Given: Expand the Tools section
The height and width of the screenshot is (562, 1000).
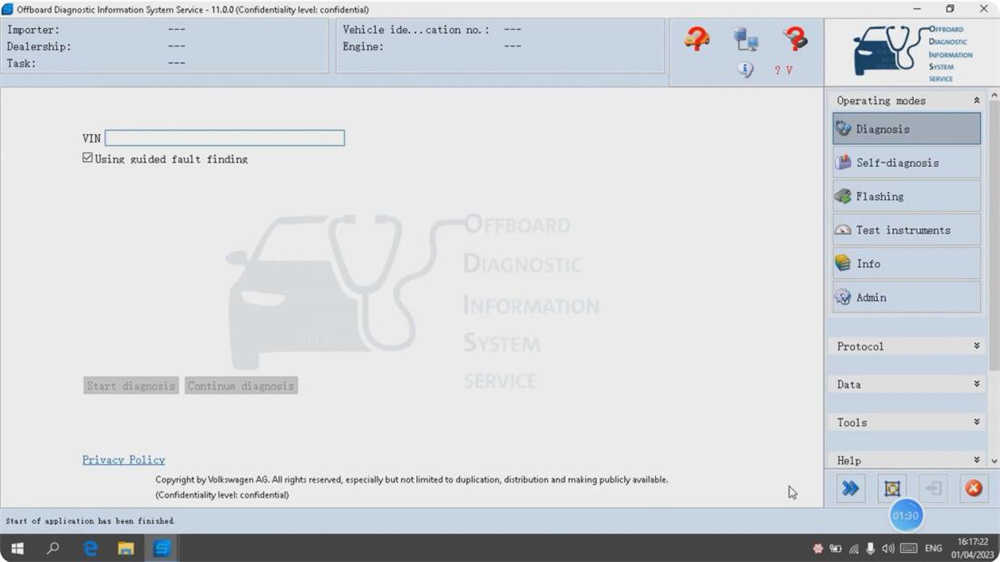Looking at the screenshot, I should tap(906, 422).
